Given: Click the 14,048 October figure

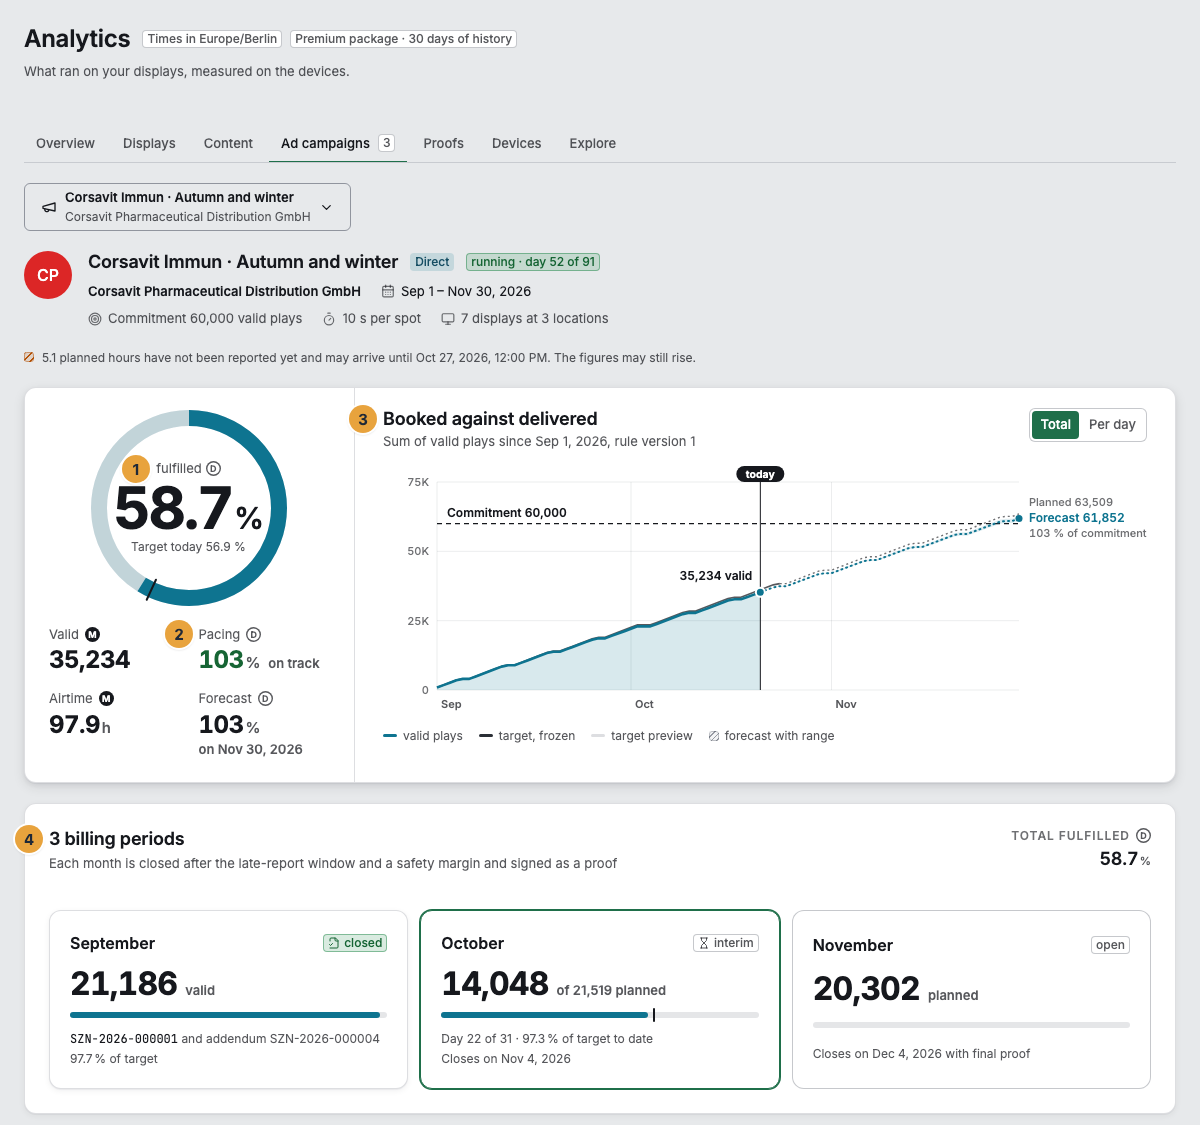Looking at the screenshot, I should (495, 984).
